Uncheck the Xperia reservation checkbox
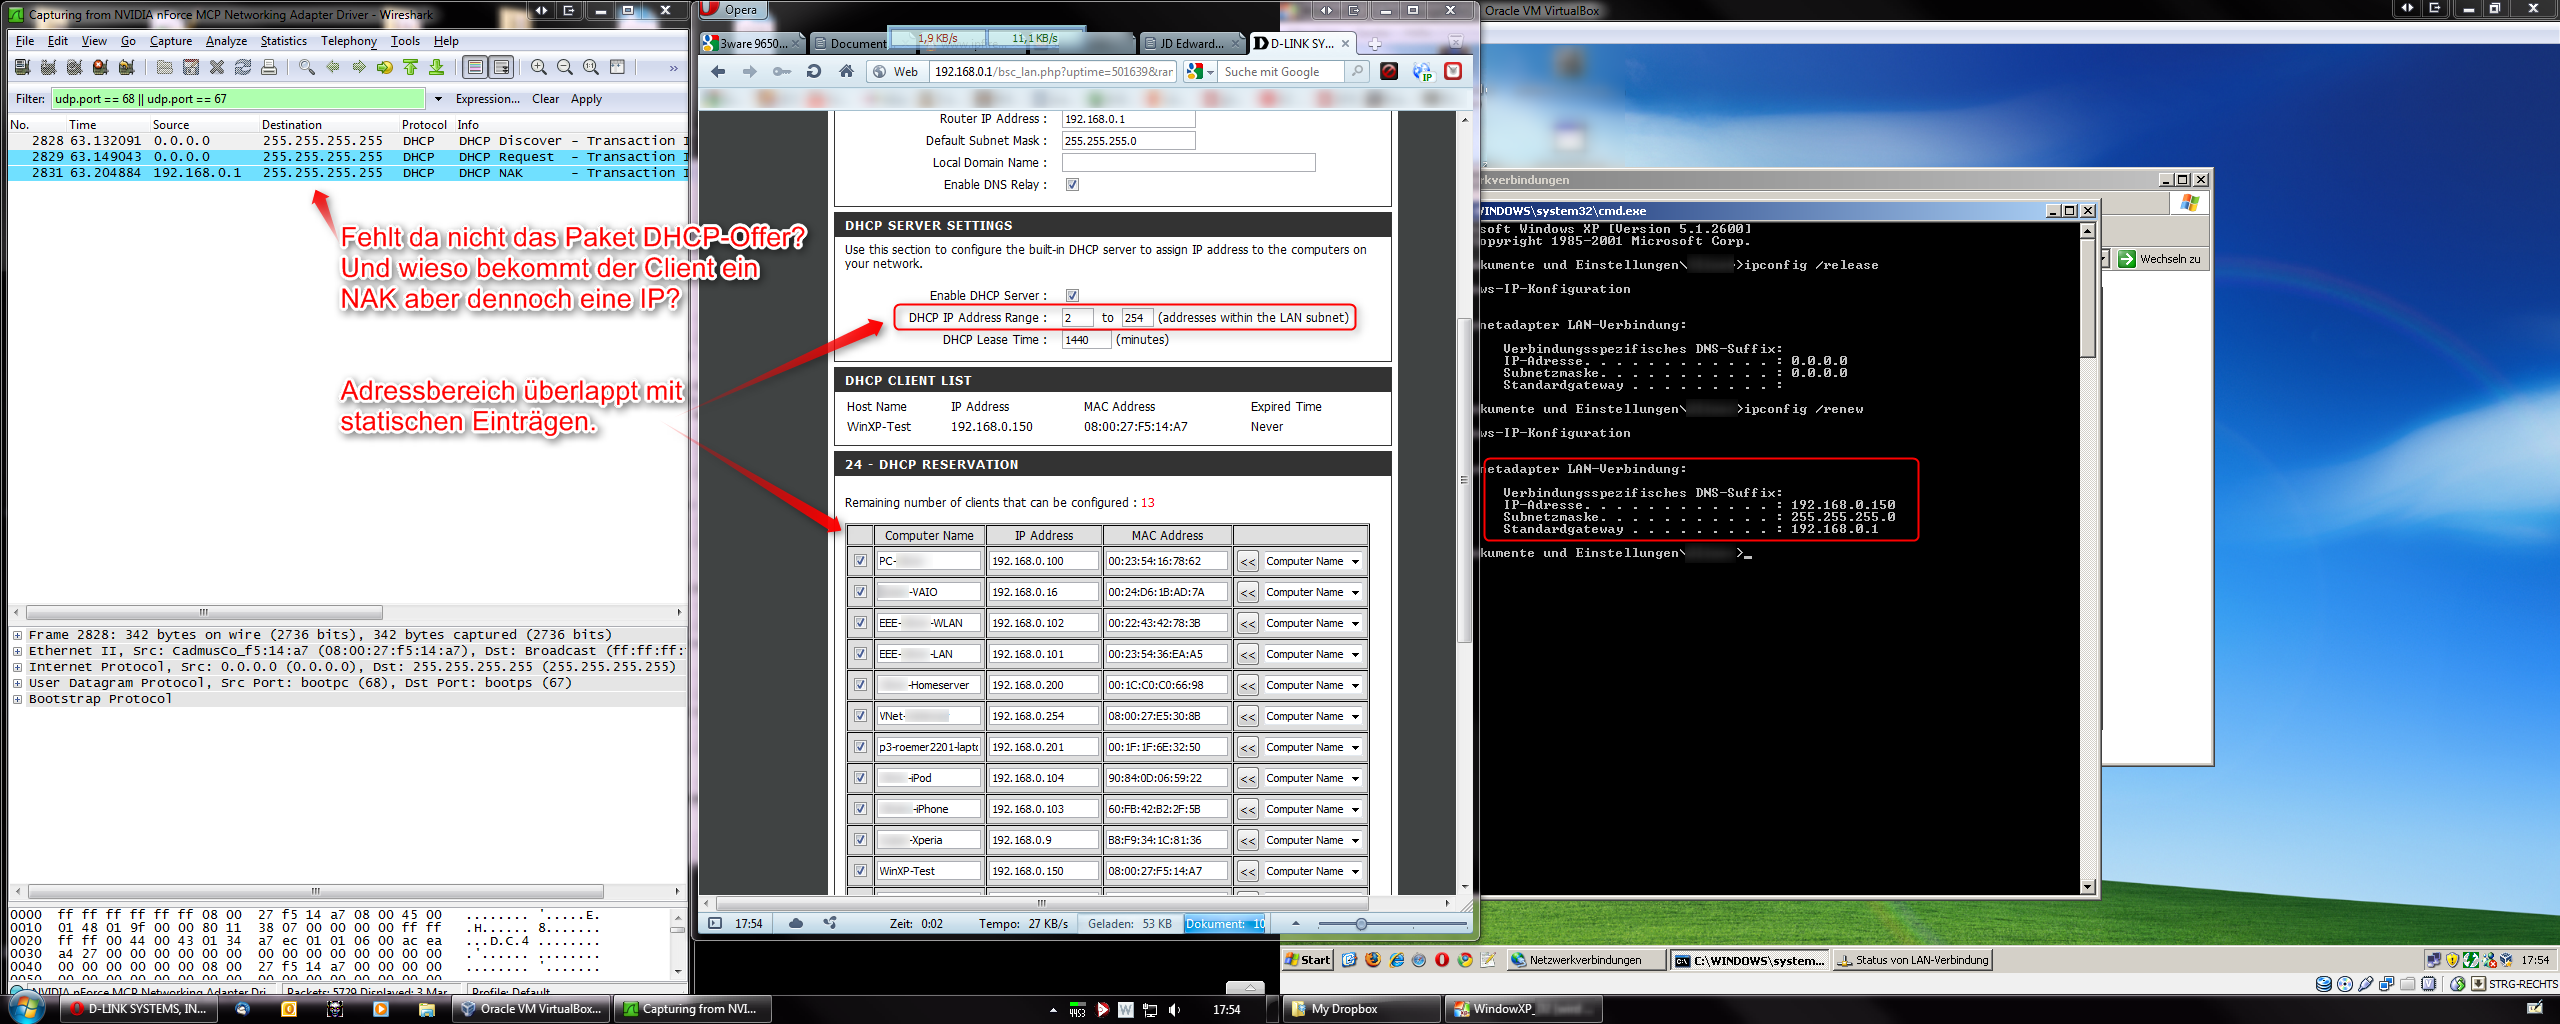The height and width of the screenshot is (1024, 2560). coord(860,840)
